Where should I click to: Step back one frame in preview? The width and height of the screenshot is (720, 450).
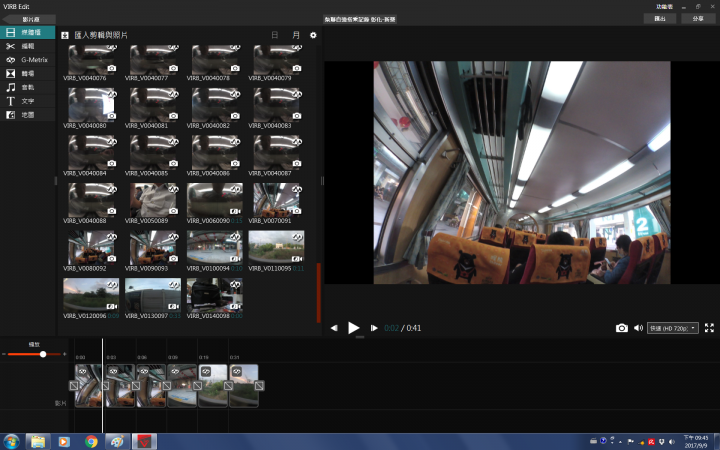tap(334, 328)
